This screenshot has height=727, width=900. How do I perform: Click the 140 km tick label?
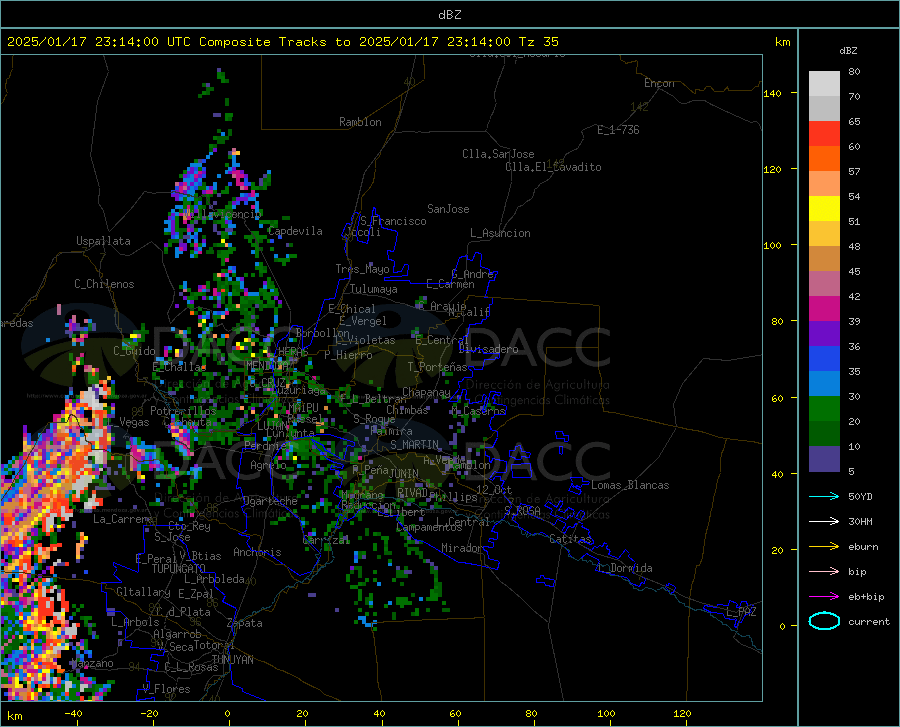(x=772, y=93)
